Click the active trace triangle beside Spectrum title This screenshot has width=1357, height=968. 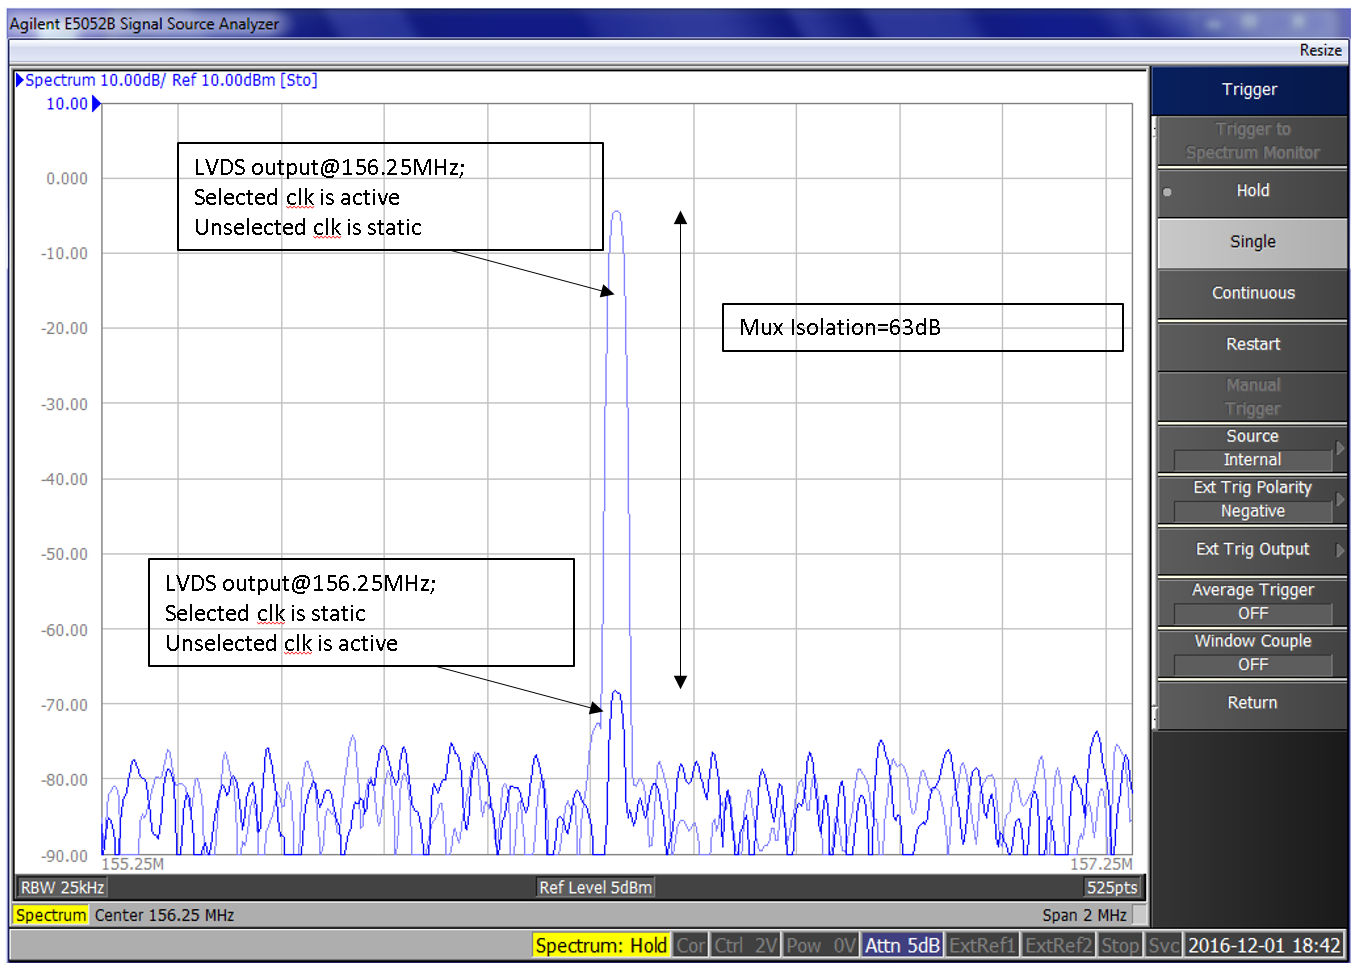[19, 80]
